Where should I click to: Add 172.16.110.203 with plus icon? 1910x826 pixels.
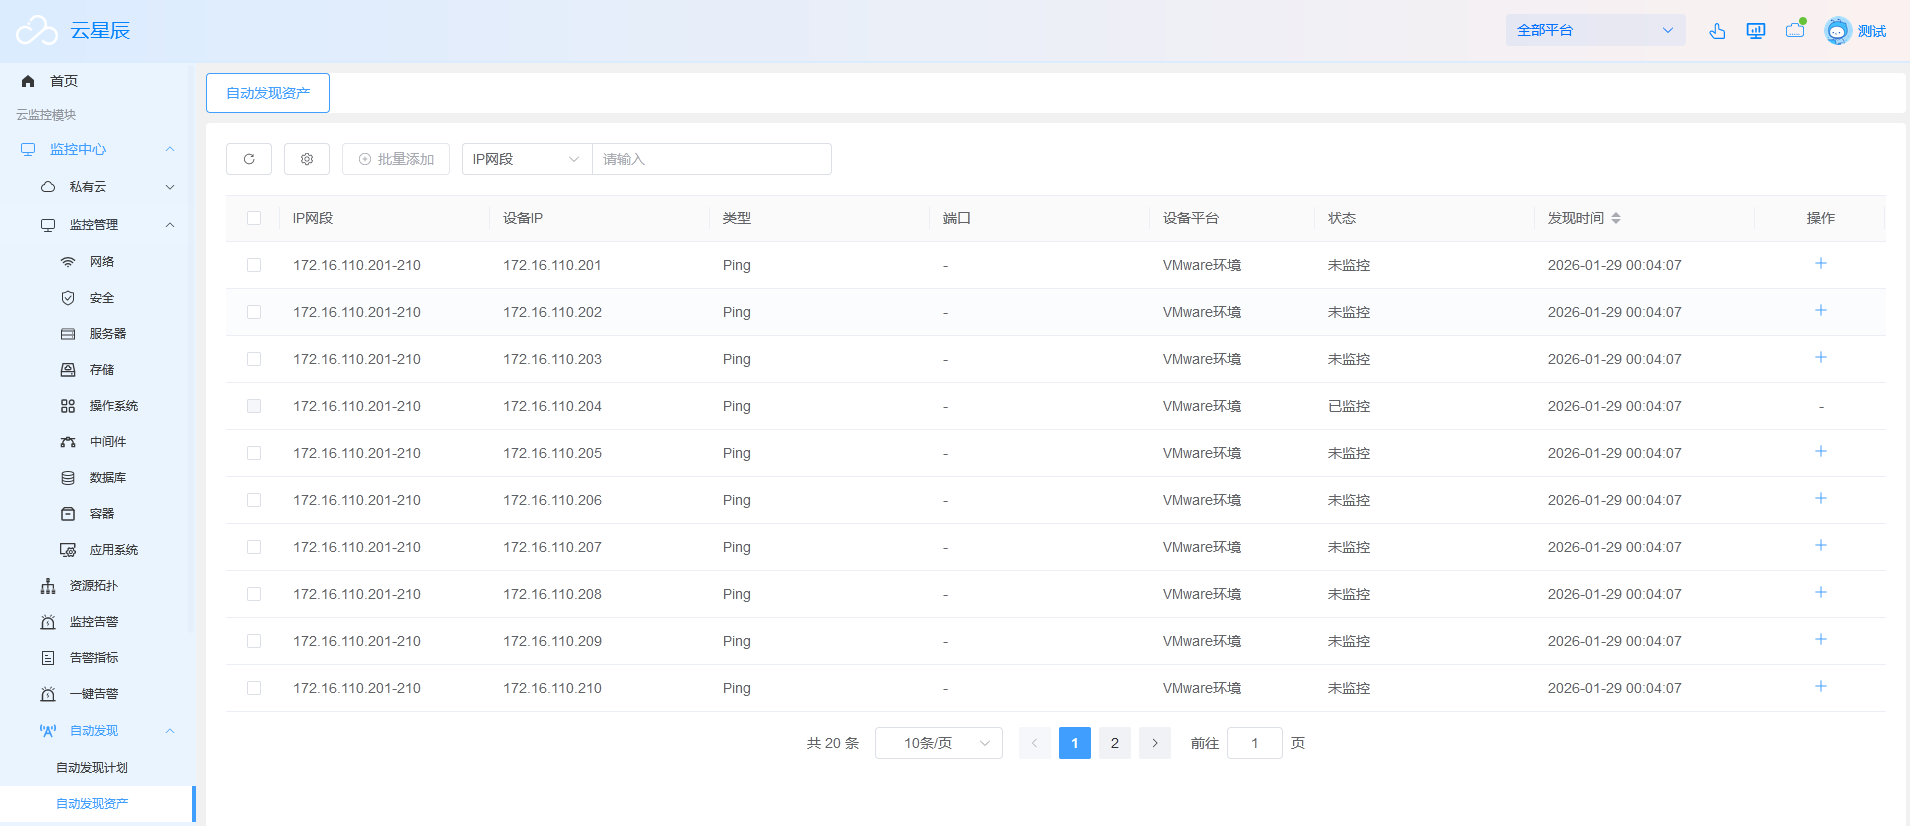[1821, 357]
